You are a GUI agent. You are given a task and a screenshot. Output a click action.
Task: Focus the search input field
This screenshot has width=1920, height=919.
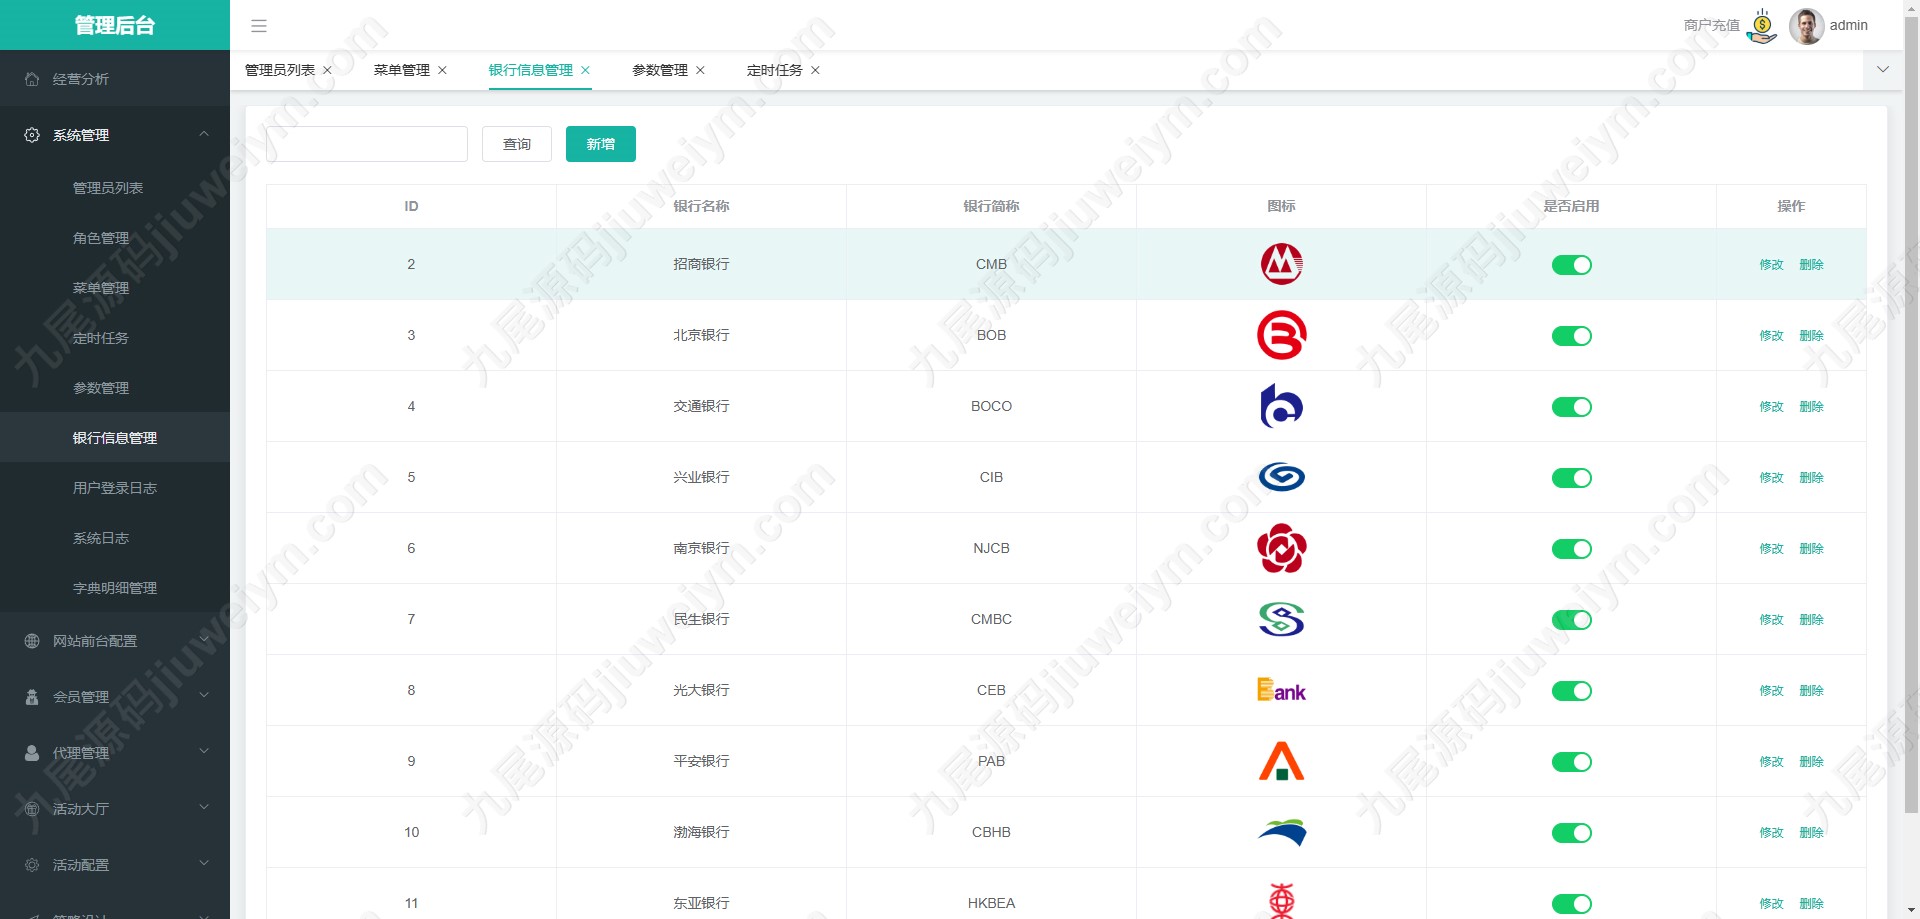[367, 144]
